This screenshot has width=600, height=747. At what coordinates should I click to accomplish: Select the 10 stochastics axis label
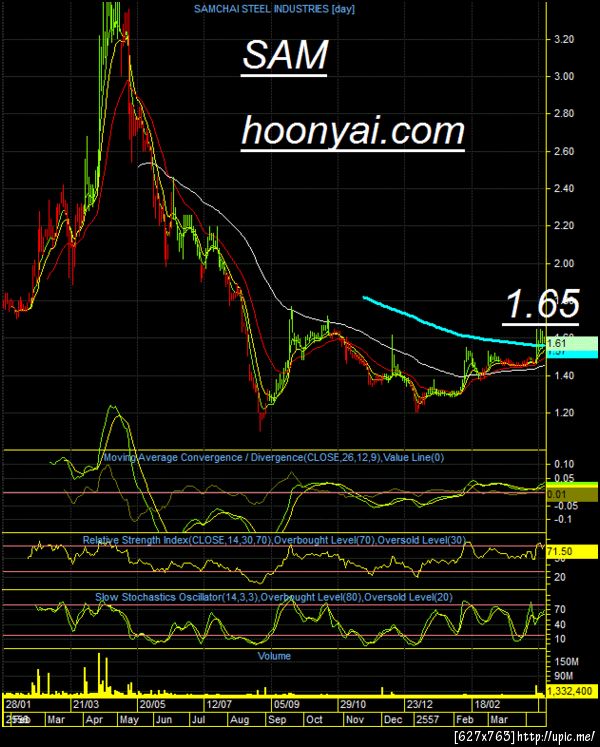tap(560, 639)
